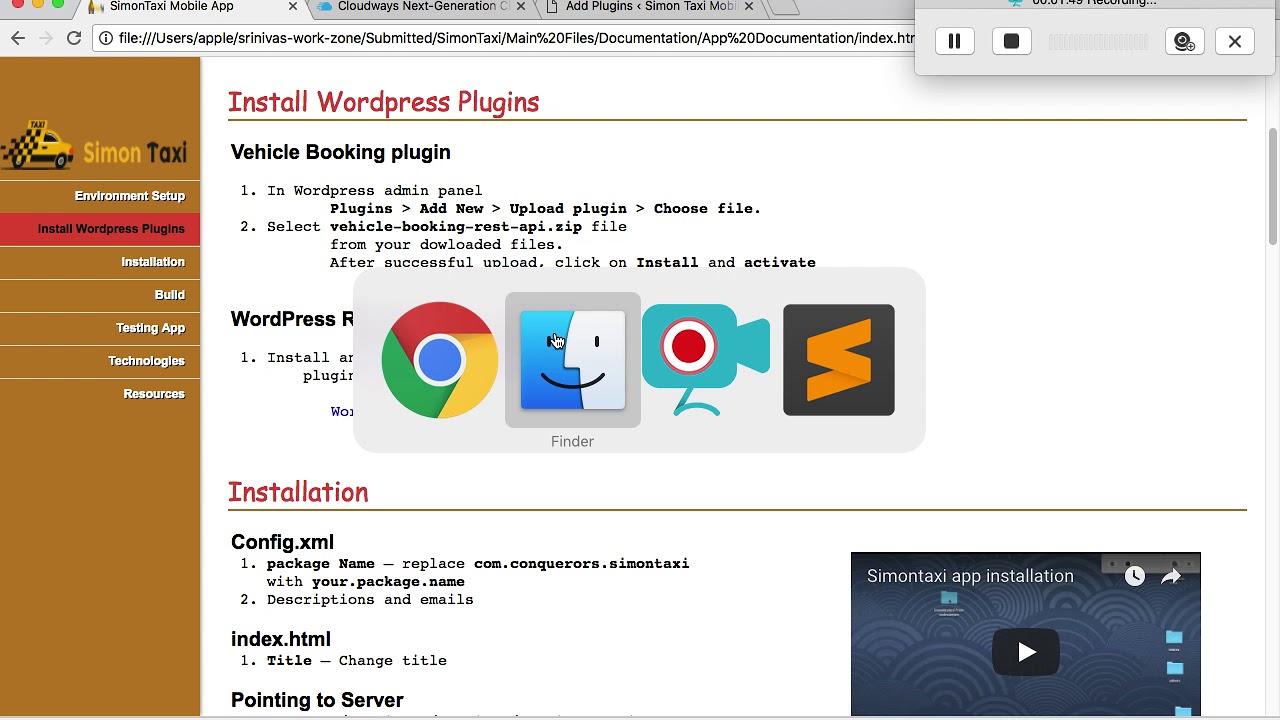The image size is (1280, 720).
Task: Go to Build section in sidebar
Action: click(x=170, y=295)
